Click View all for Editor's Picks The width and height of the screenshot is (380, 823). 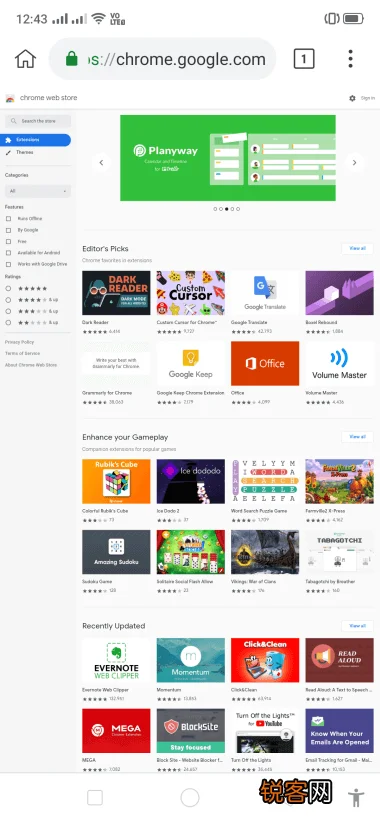click(x=357, y=248)
